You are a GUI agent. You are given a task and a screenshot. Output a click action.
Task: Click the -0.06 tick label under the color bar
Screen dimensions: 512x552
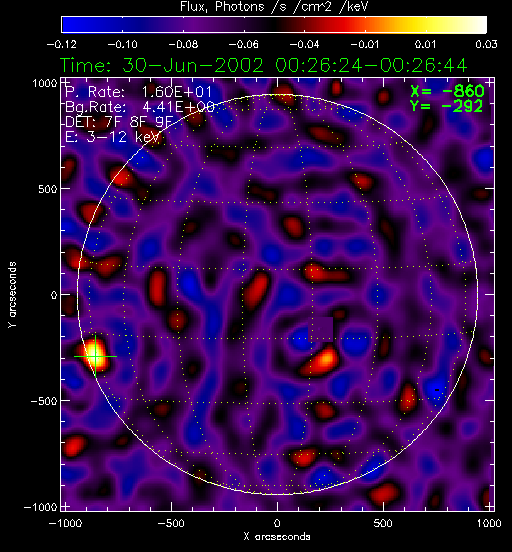(x=244, y=45)
